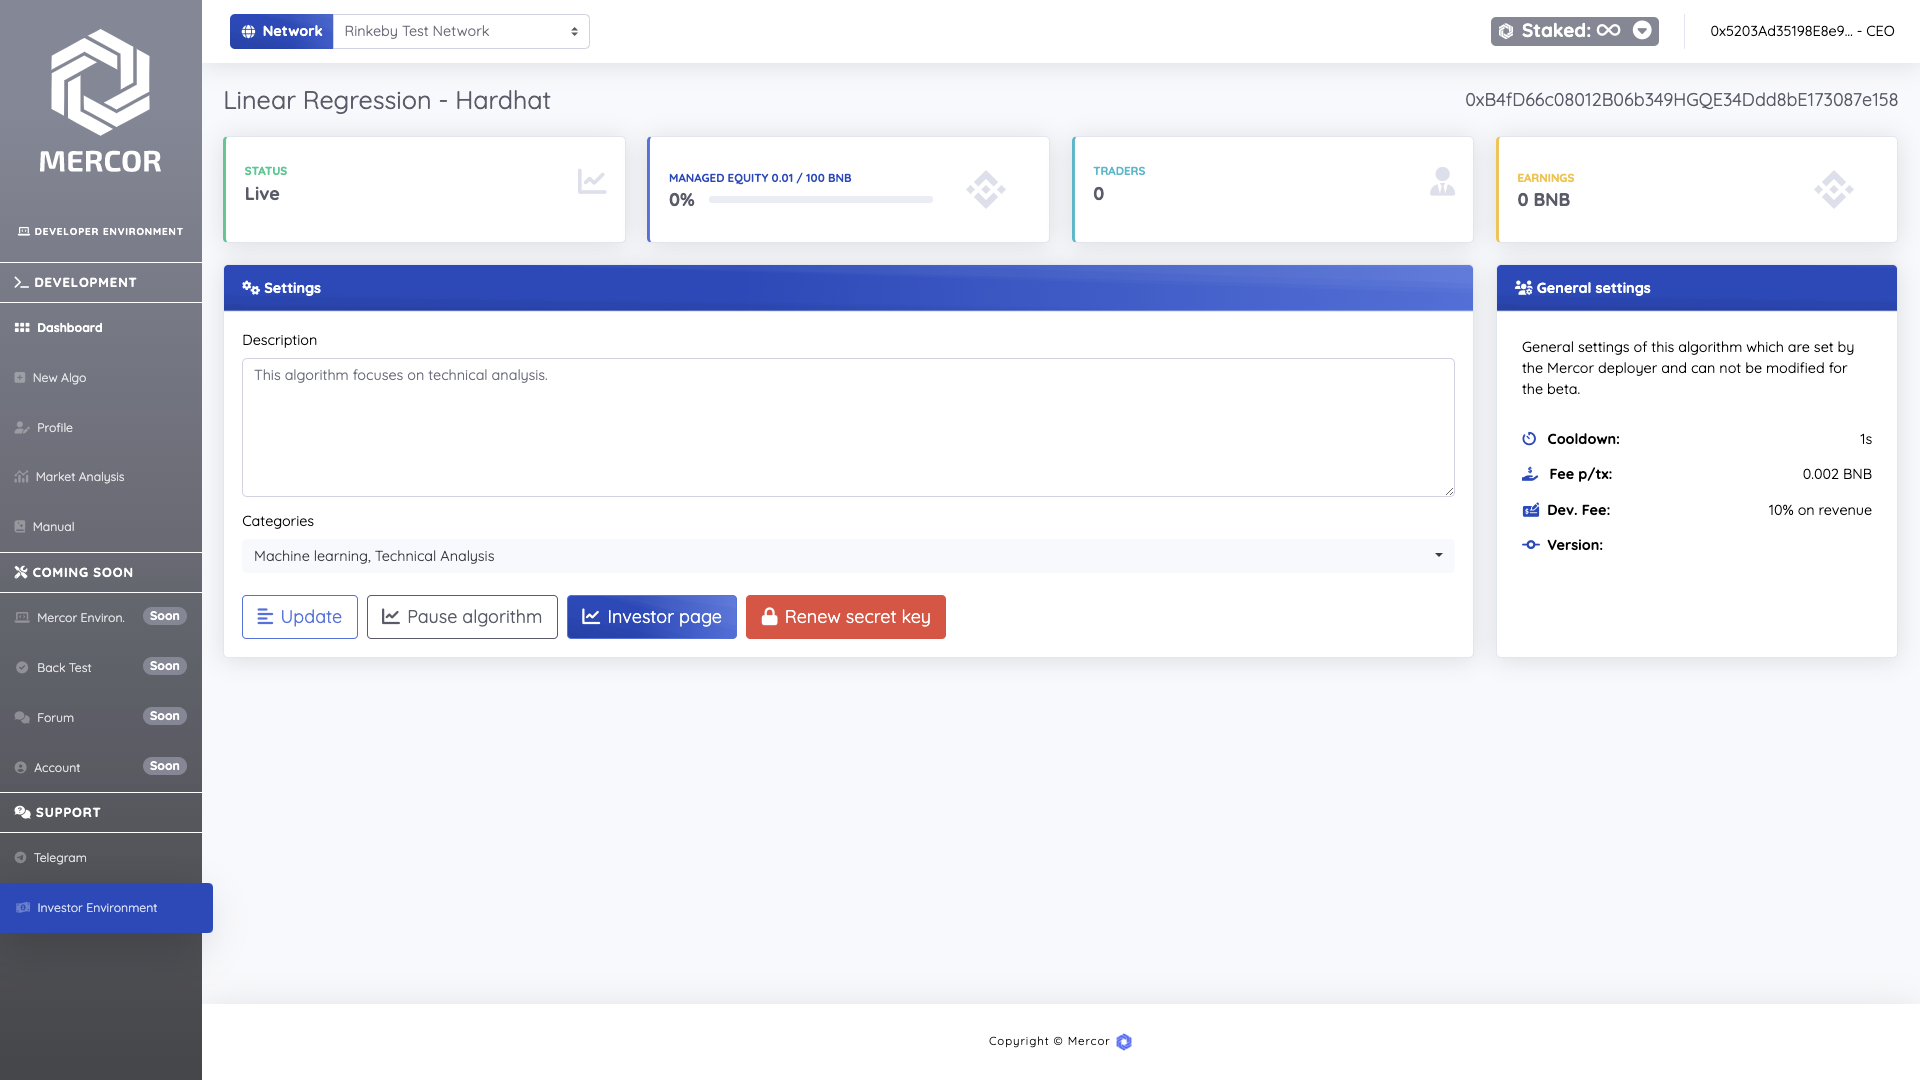
Task: Expand the Categories dropdown
Action: click(x=847, y=556)
